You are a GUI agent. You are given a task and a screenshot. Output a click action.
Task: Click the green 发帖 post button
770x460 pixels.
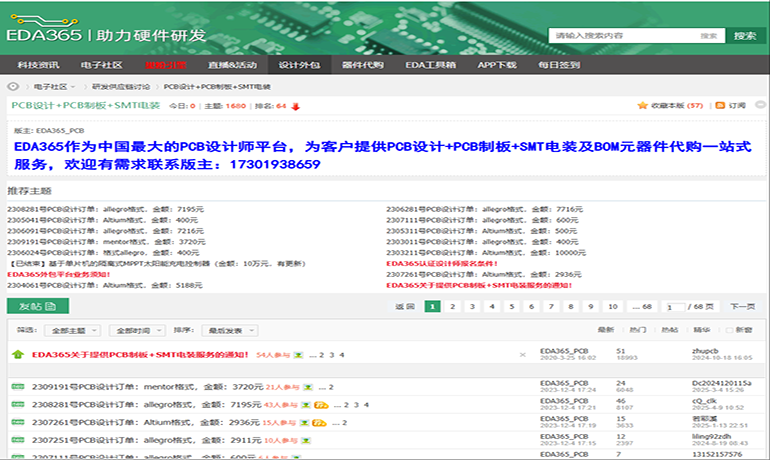pos(38,306)
